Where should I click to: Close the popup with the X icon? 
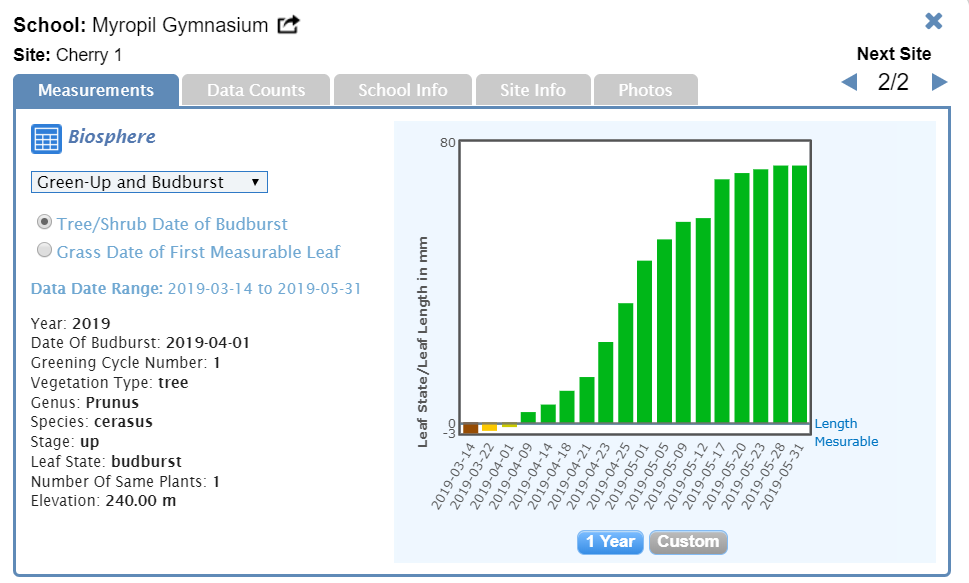[x=934, y=21]
